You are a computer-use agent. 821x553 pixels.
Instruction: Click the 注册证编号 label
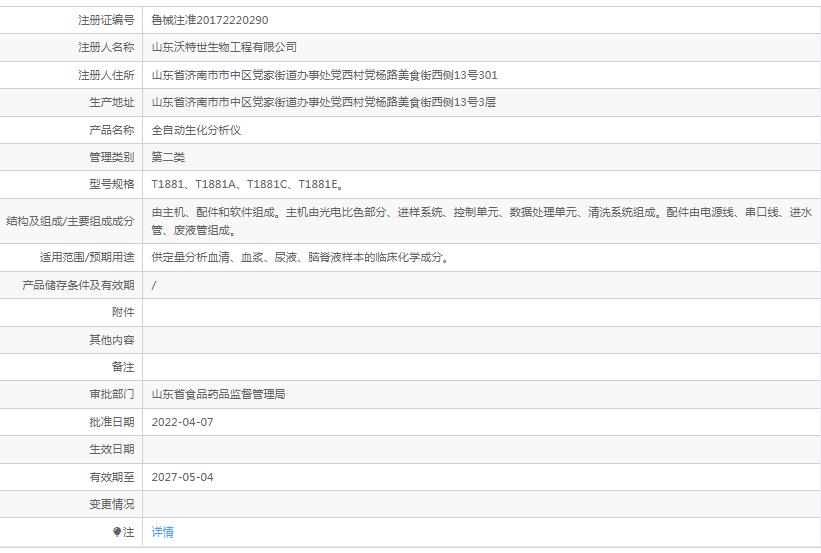106,20
